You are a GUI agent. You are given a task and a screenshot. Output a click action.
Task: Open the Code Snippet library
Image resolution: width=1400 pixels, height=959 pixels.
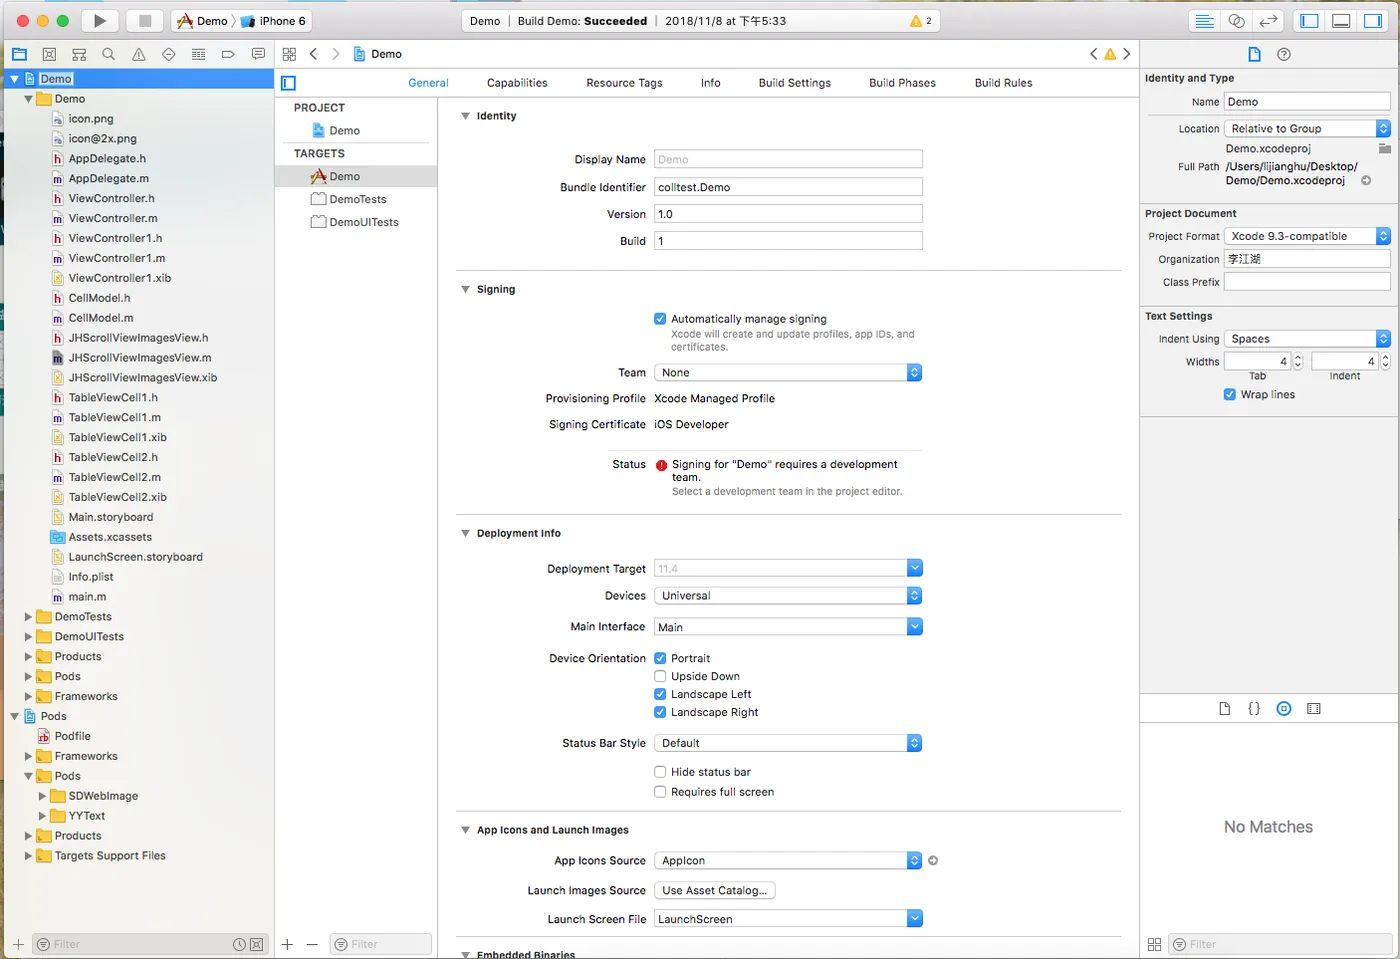(x=1254, y=708)
